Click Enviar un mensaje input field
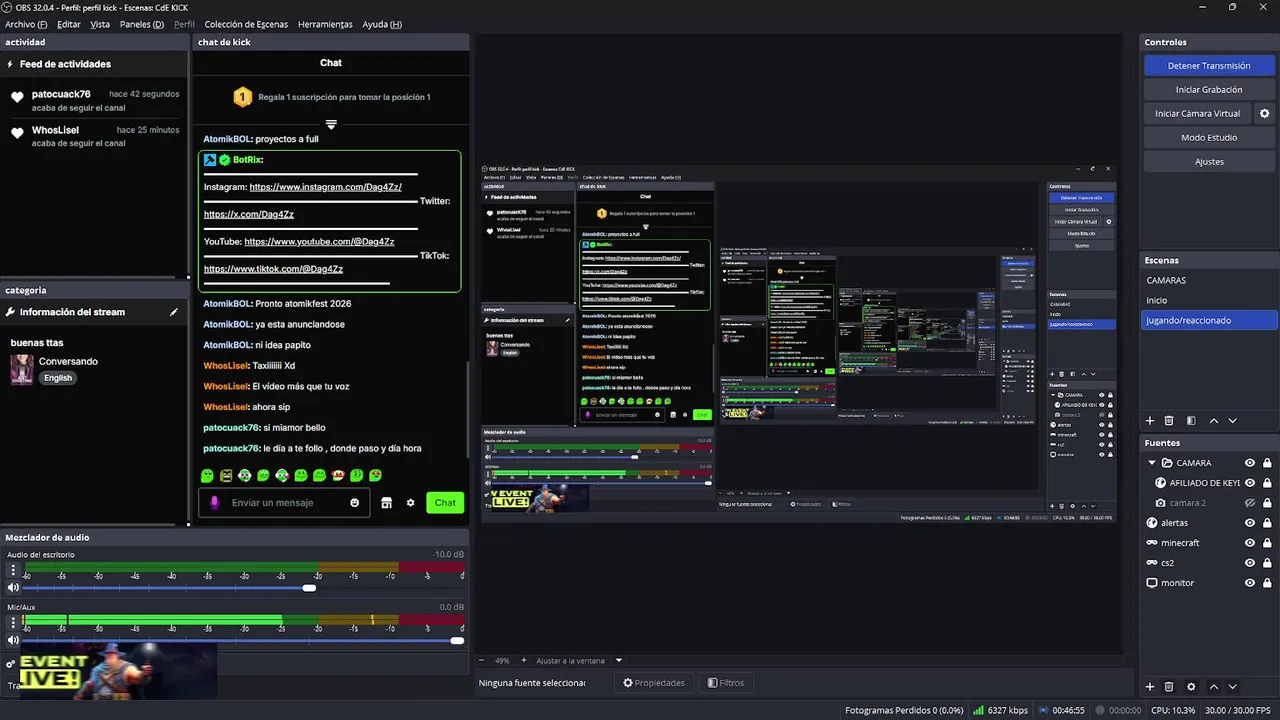 click(x=285, y=503)
